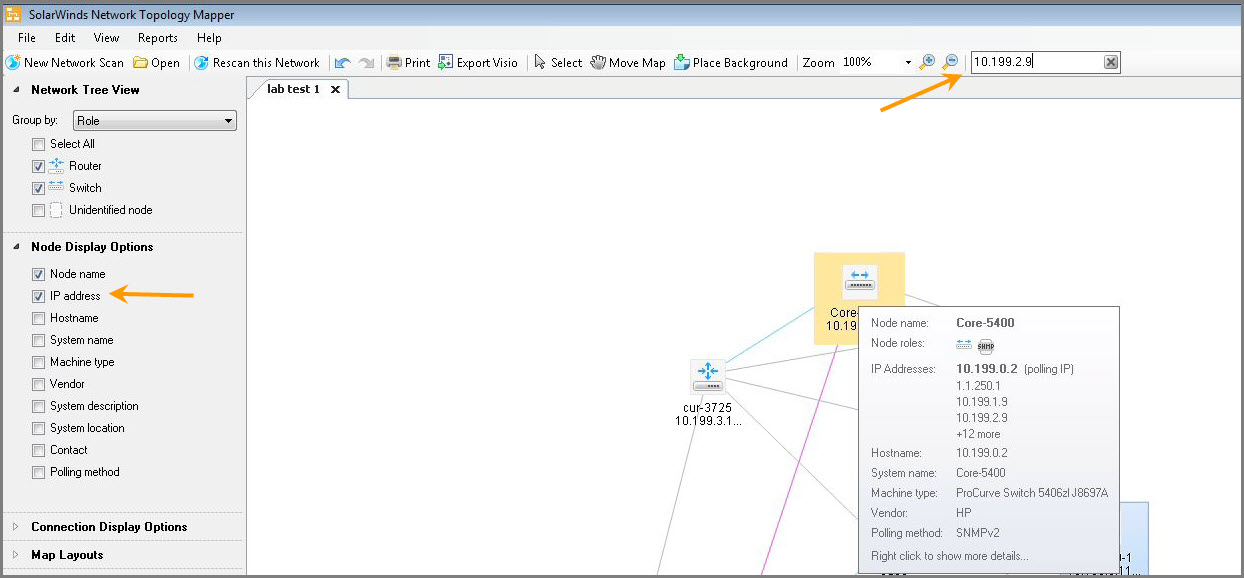Expand the Map Layouts section

[17, 555]
